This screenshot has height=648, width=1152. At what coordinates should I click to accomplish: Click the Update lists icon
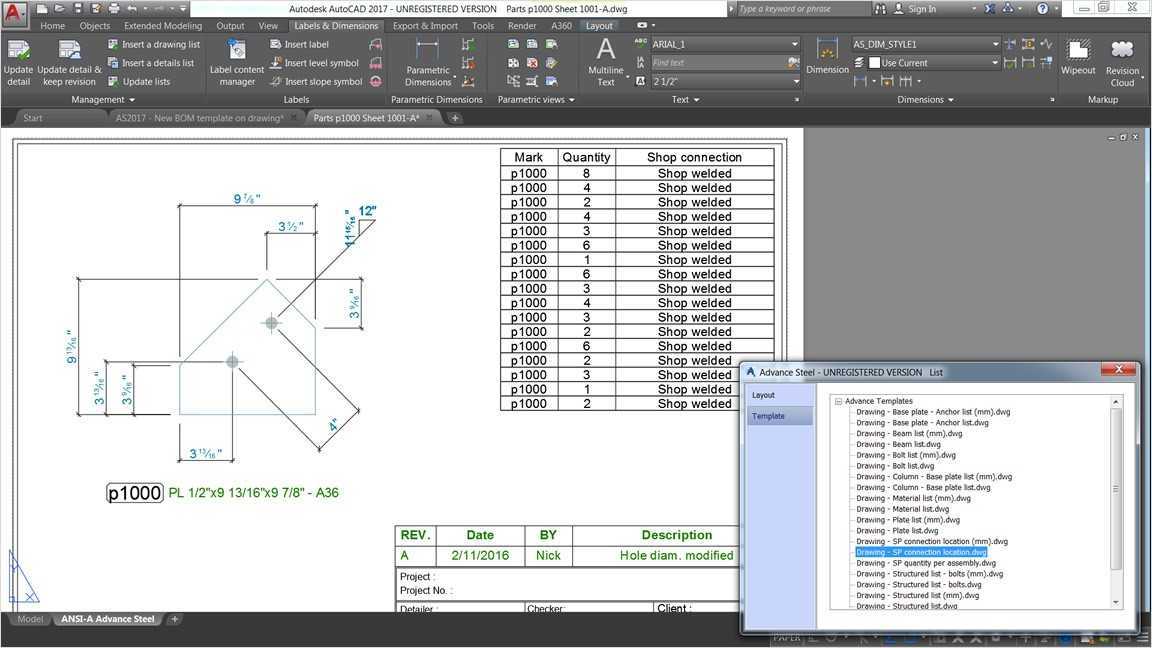click(x=113, y=82)
